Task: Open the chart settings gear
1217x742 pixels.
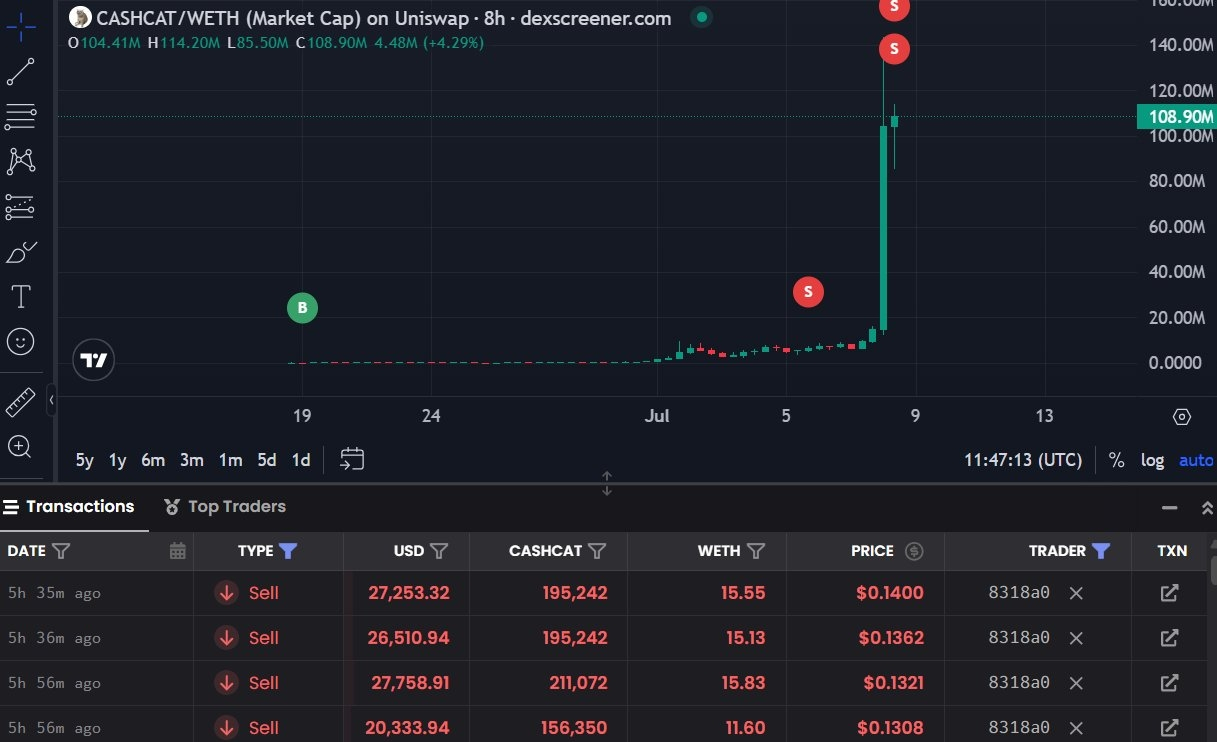Action: click(x=1182, y=417)
